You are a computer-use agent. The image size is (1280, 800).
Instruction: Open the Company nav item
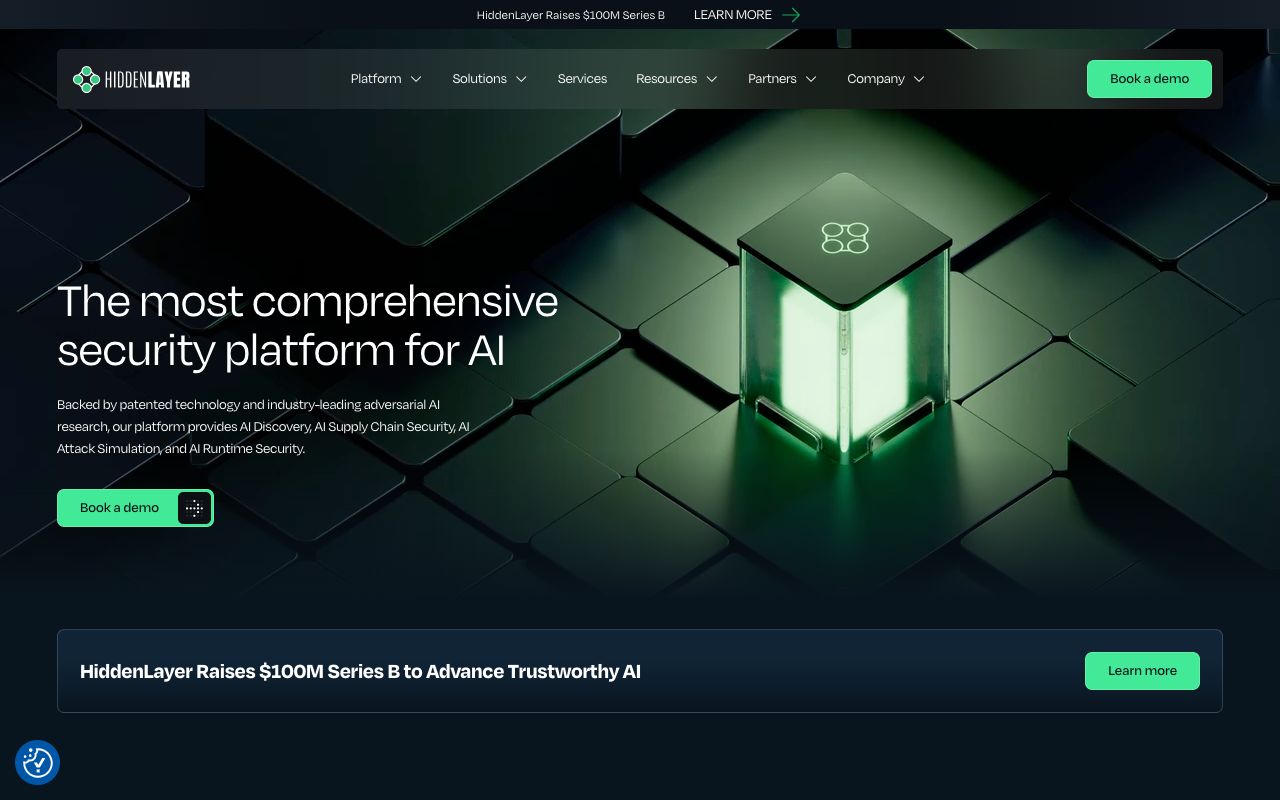pyautogui.click(x=876, y=79)
